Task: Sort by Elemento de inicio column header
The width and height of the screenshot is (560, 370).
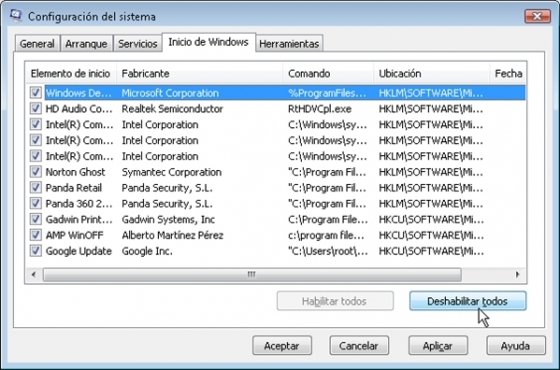Action: tap(70, 74)
